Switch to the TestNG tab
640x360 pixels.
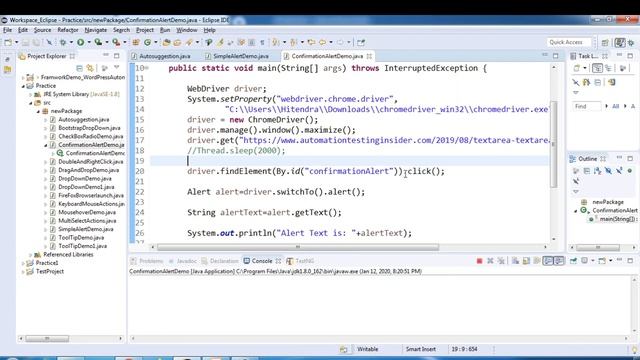300,261
